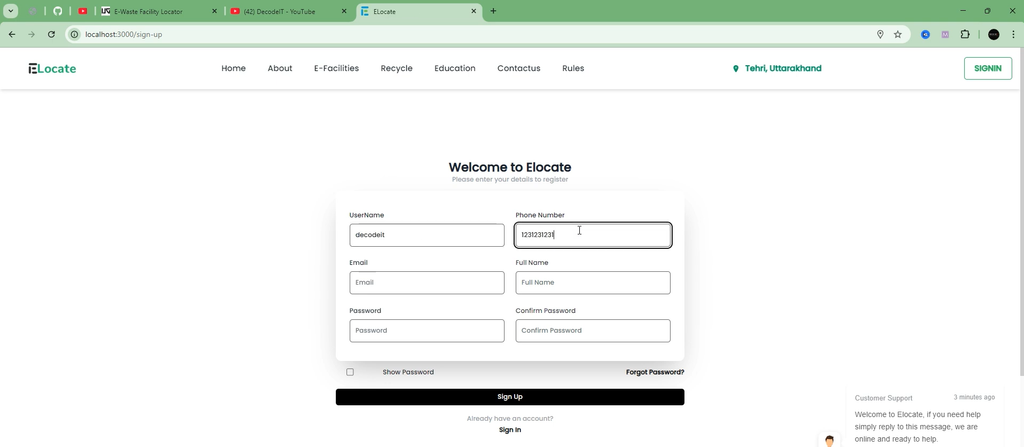The image size is (1024, 447).
Task: Go back using the browser back arrow
Action: (x=12, y=34)
